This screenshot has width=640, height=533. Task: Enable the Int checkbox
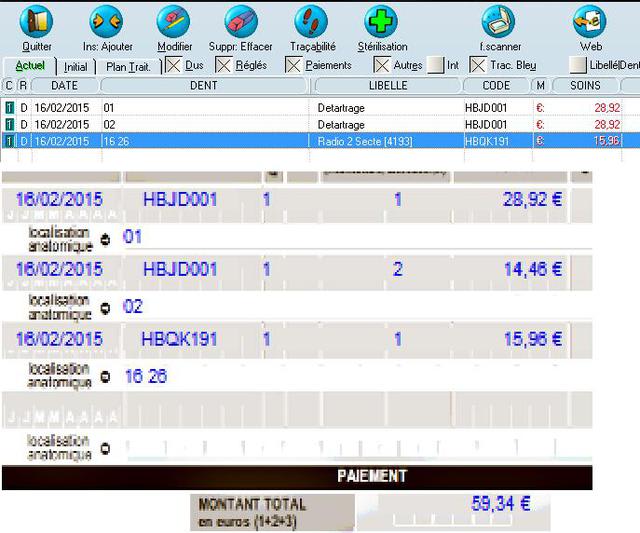click(x=436, y=65)
